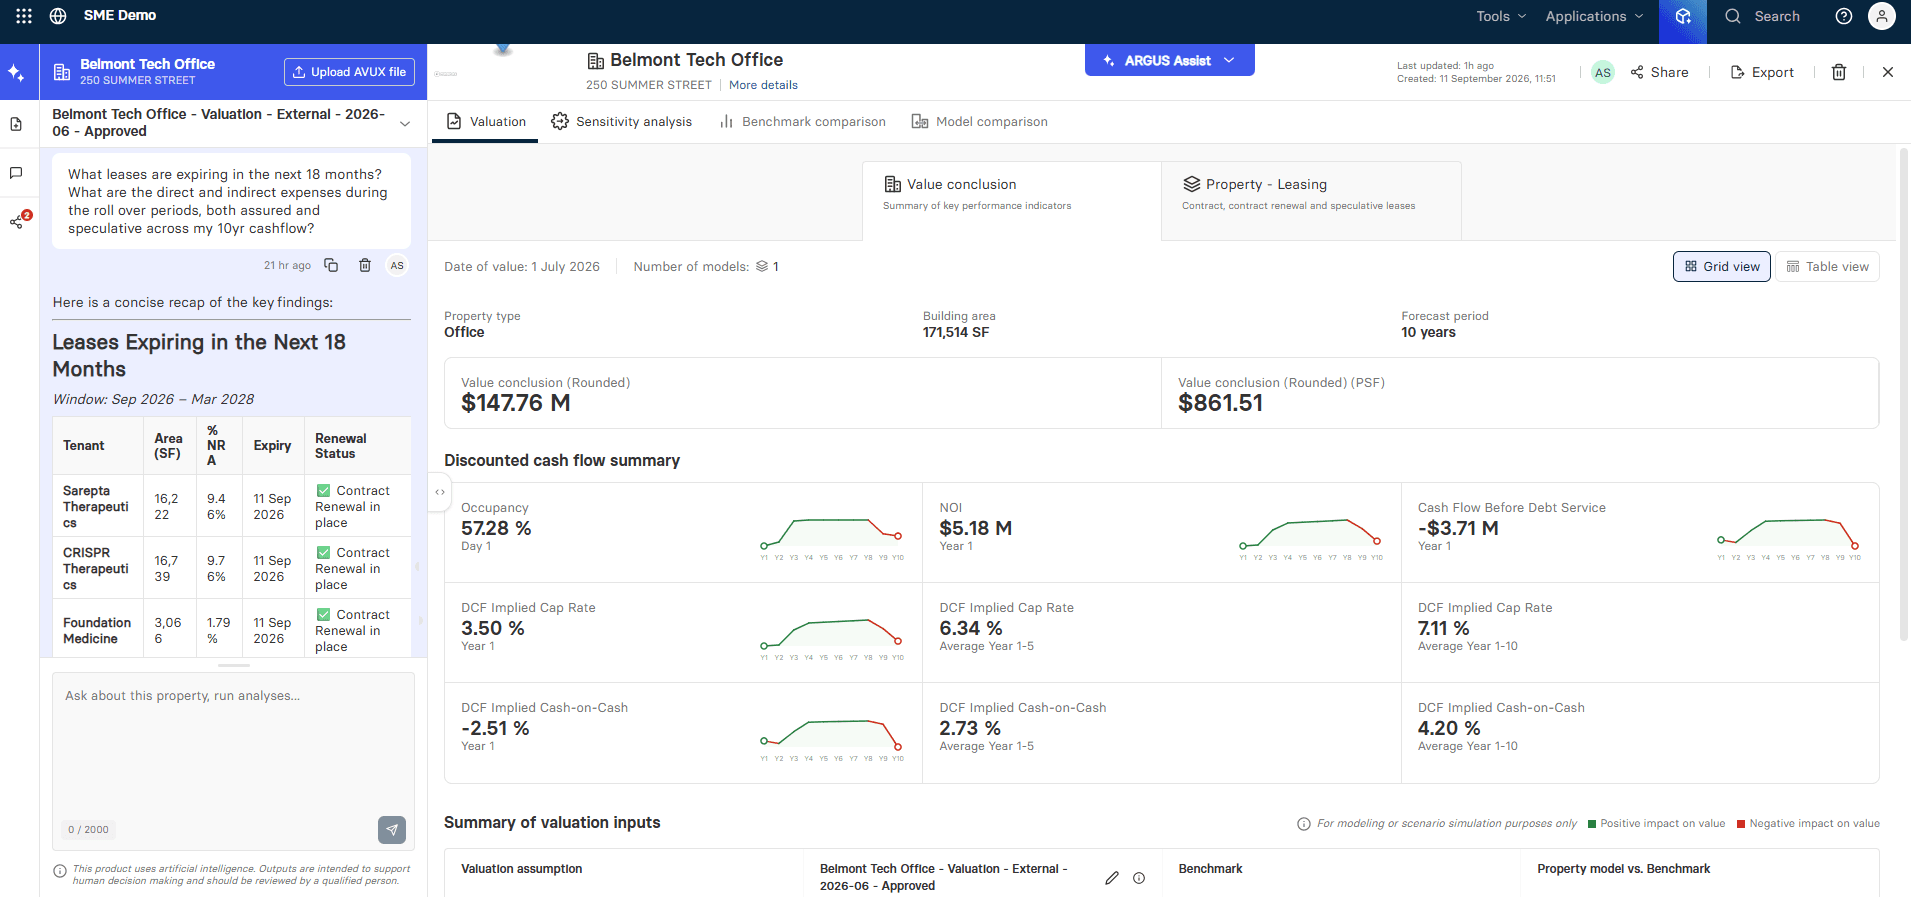The height and width of the screenshot is (897, 1911).
Task: Open the AI assistant sparkle icon in sidebar
Action: [16, 72]
